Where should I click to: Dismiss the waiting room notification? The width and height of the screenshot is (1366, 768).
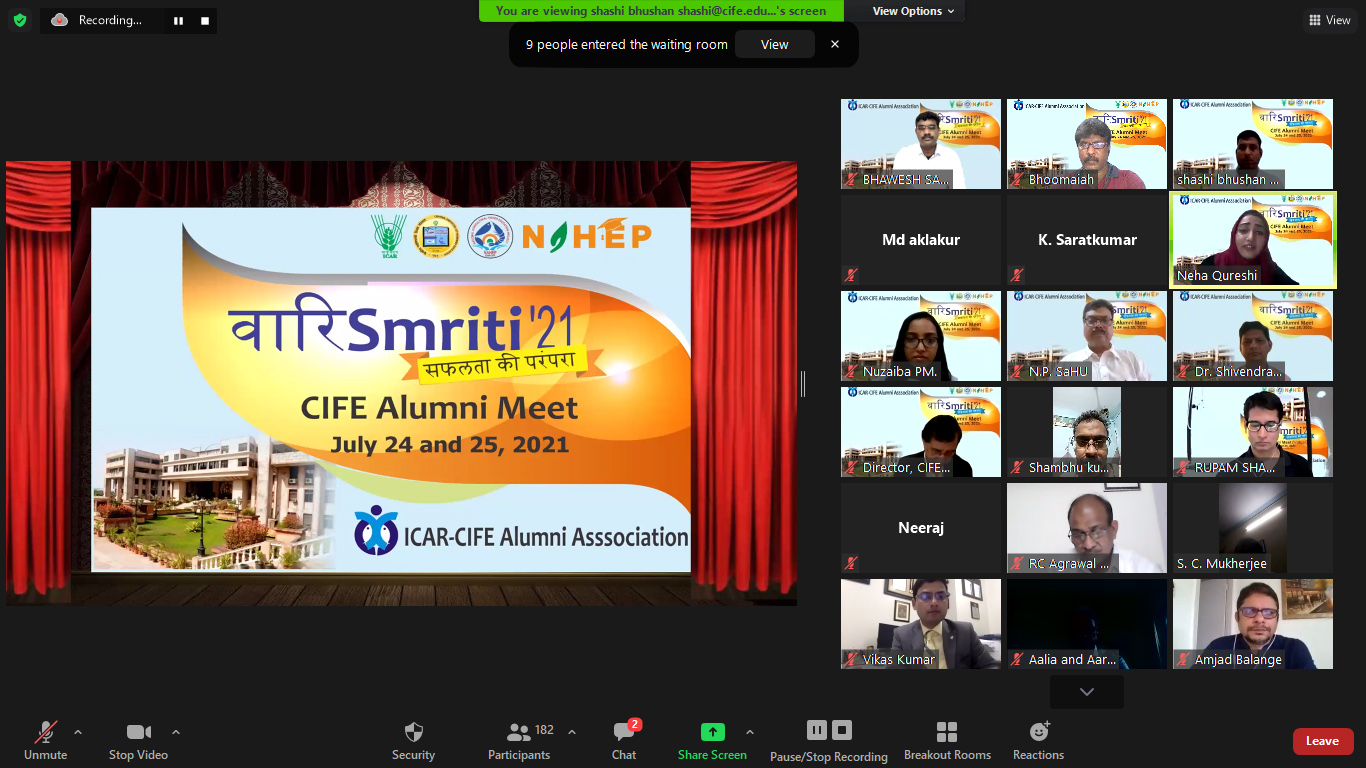(835, 44)
